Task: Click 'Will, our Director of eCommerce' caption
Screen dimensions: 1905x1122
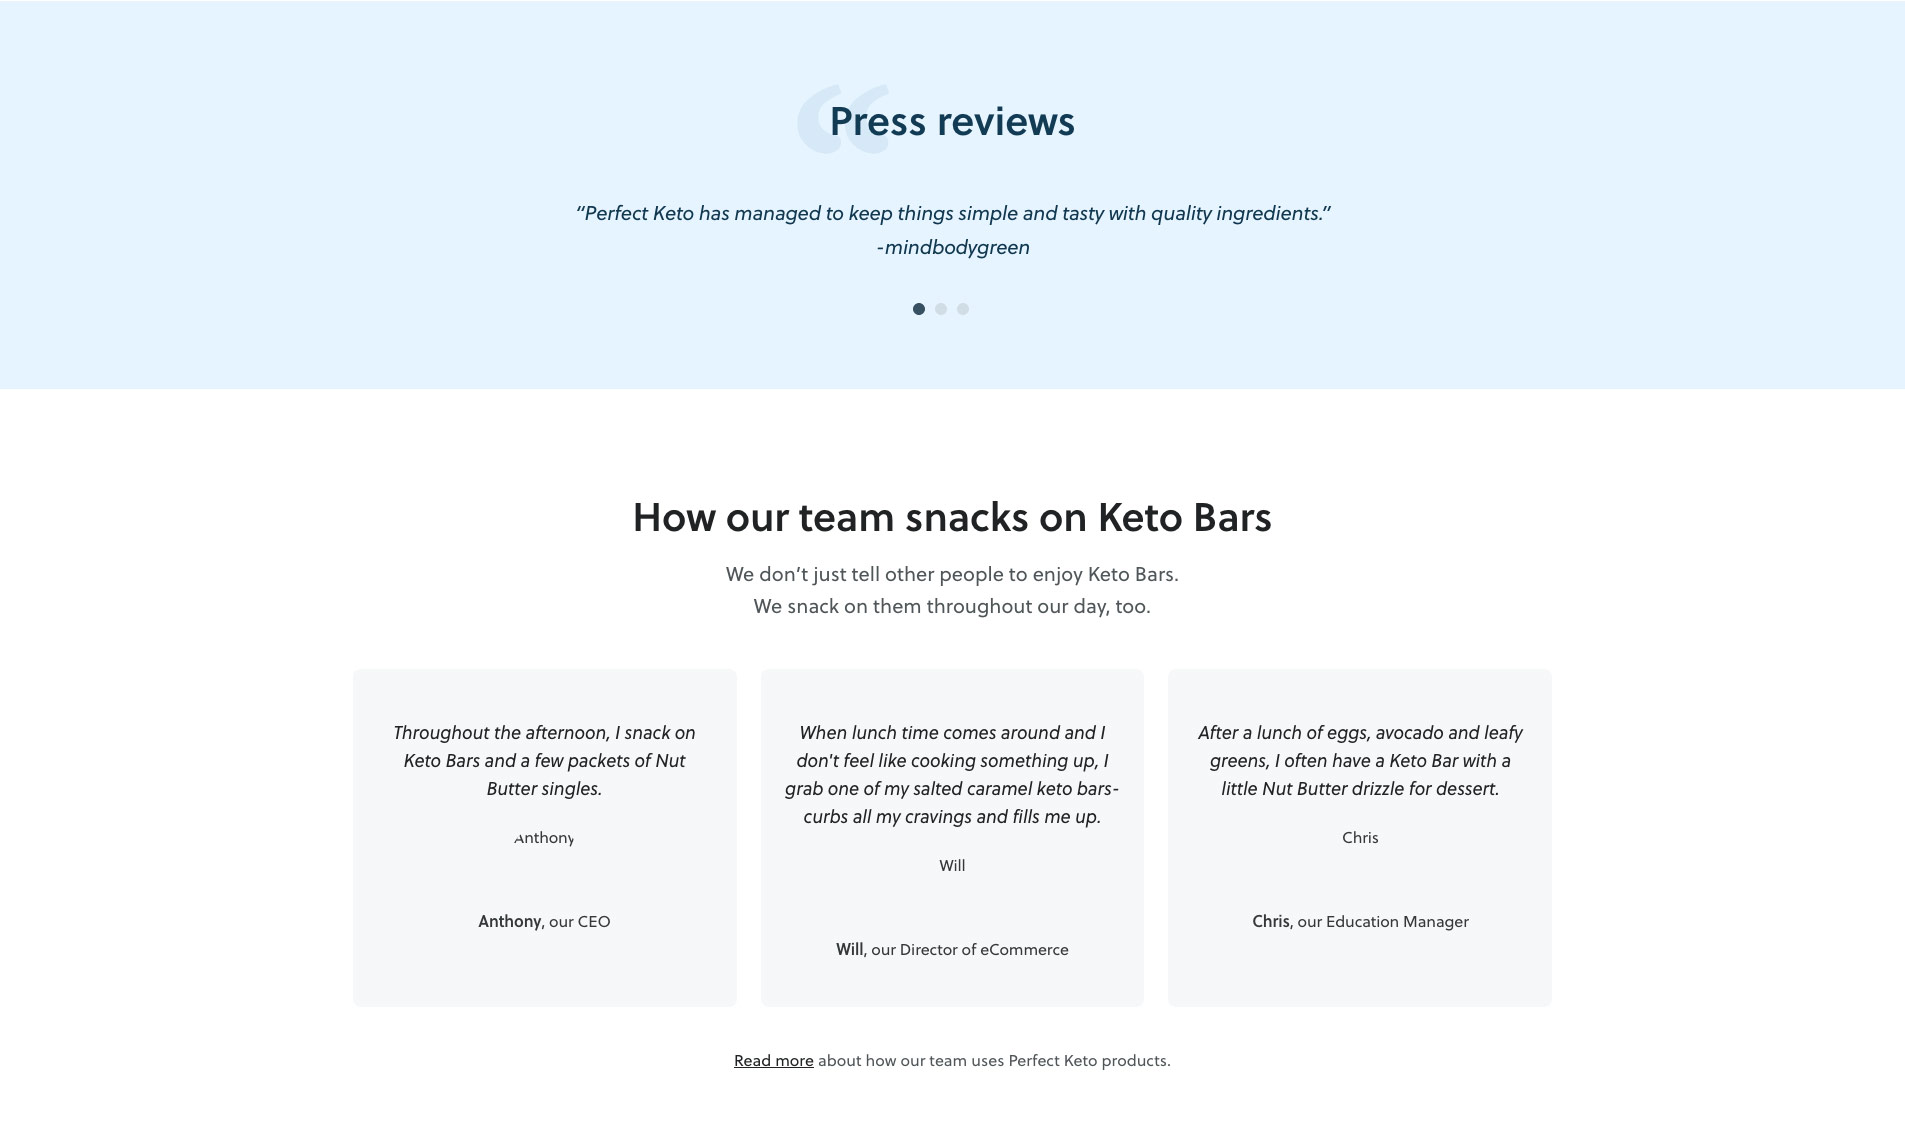Action: coord(952,950)
